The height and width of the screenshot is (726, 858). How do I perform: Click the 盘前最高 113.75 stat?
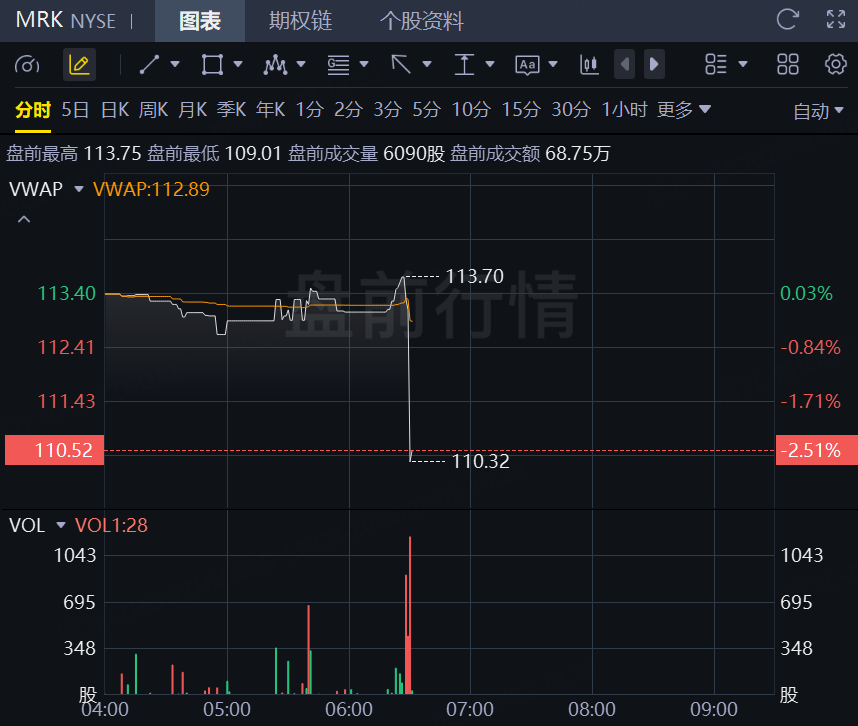click(x=74, y=154)
